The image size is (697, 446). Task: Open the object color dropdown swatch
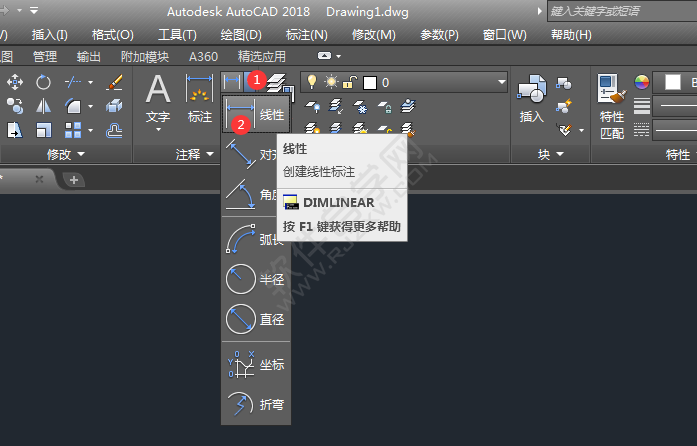673,82
